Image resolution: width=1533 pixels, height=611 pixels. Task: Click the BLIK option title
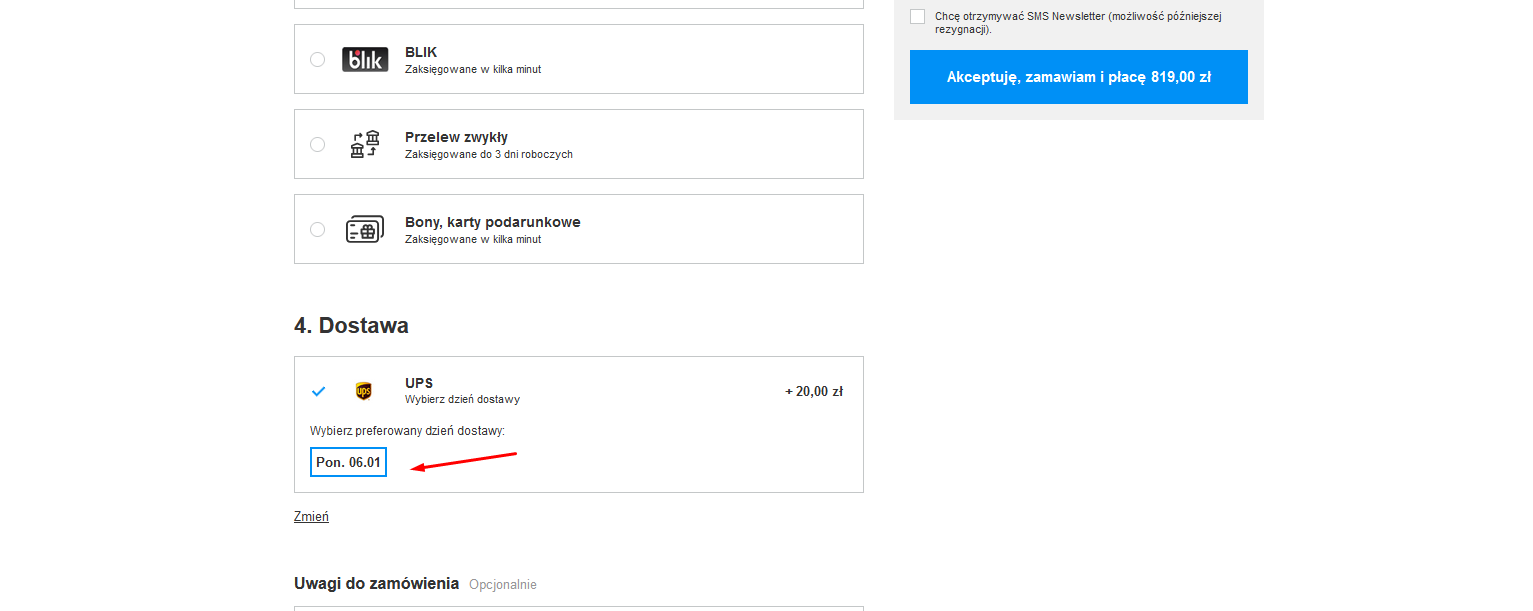pos(421,52)
